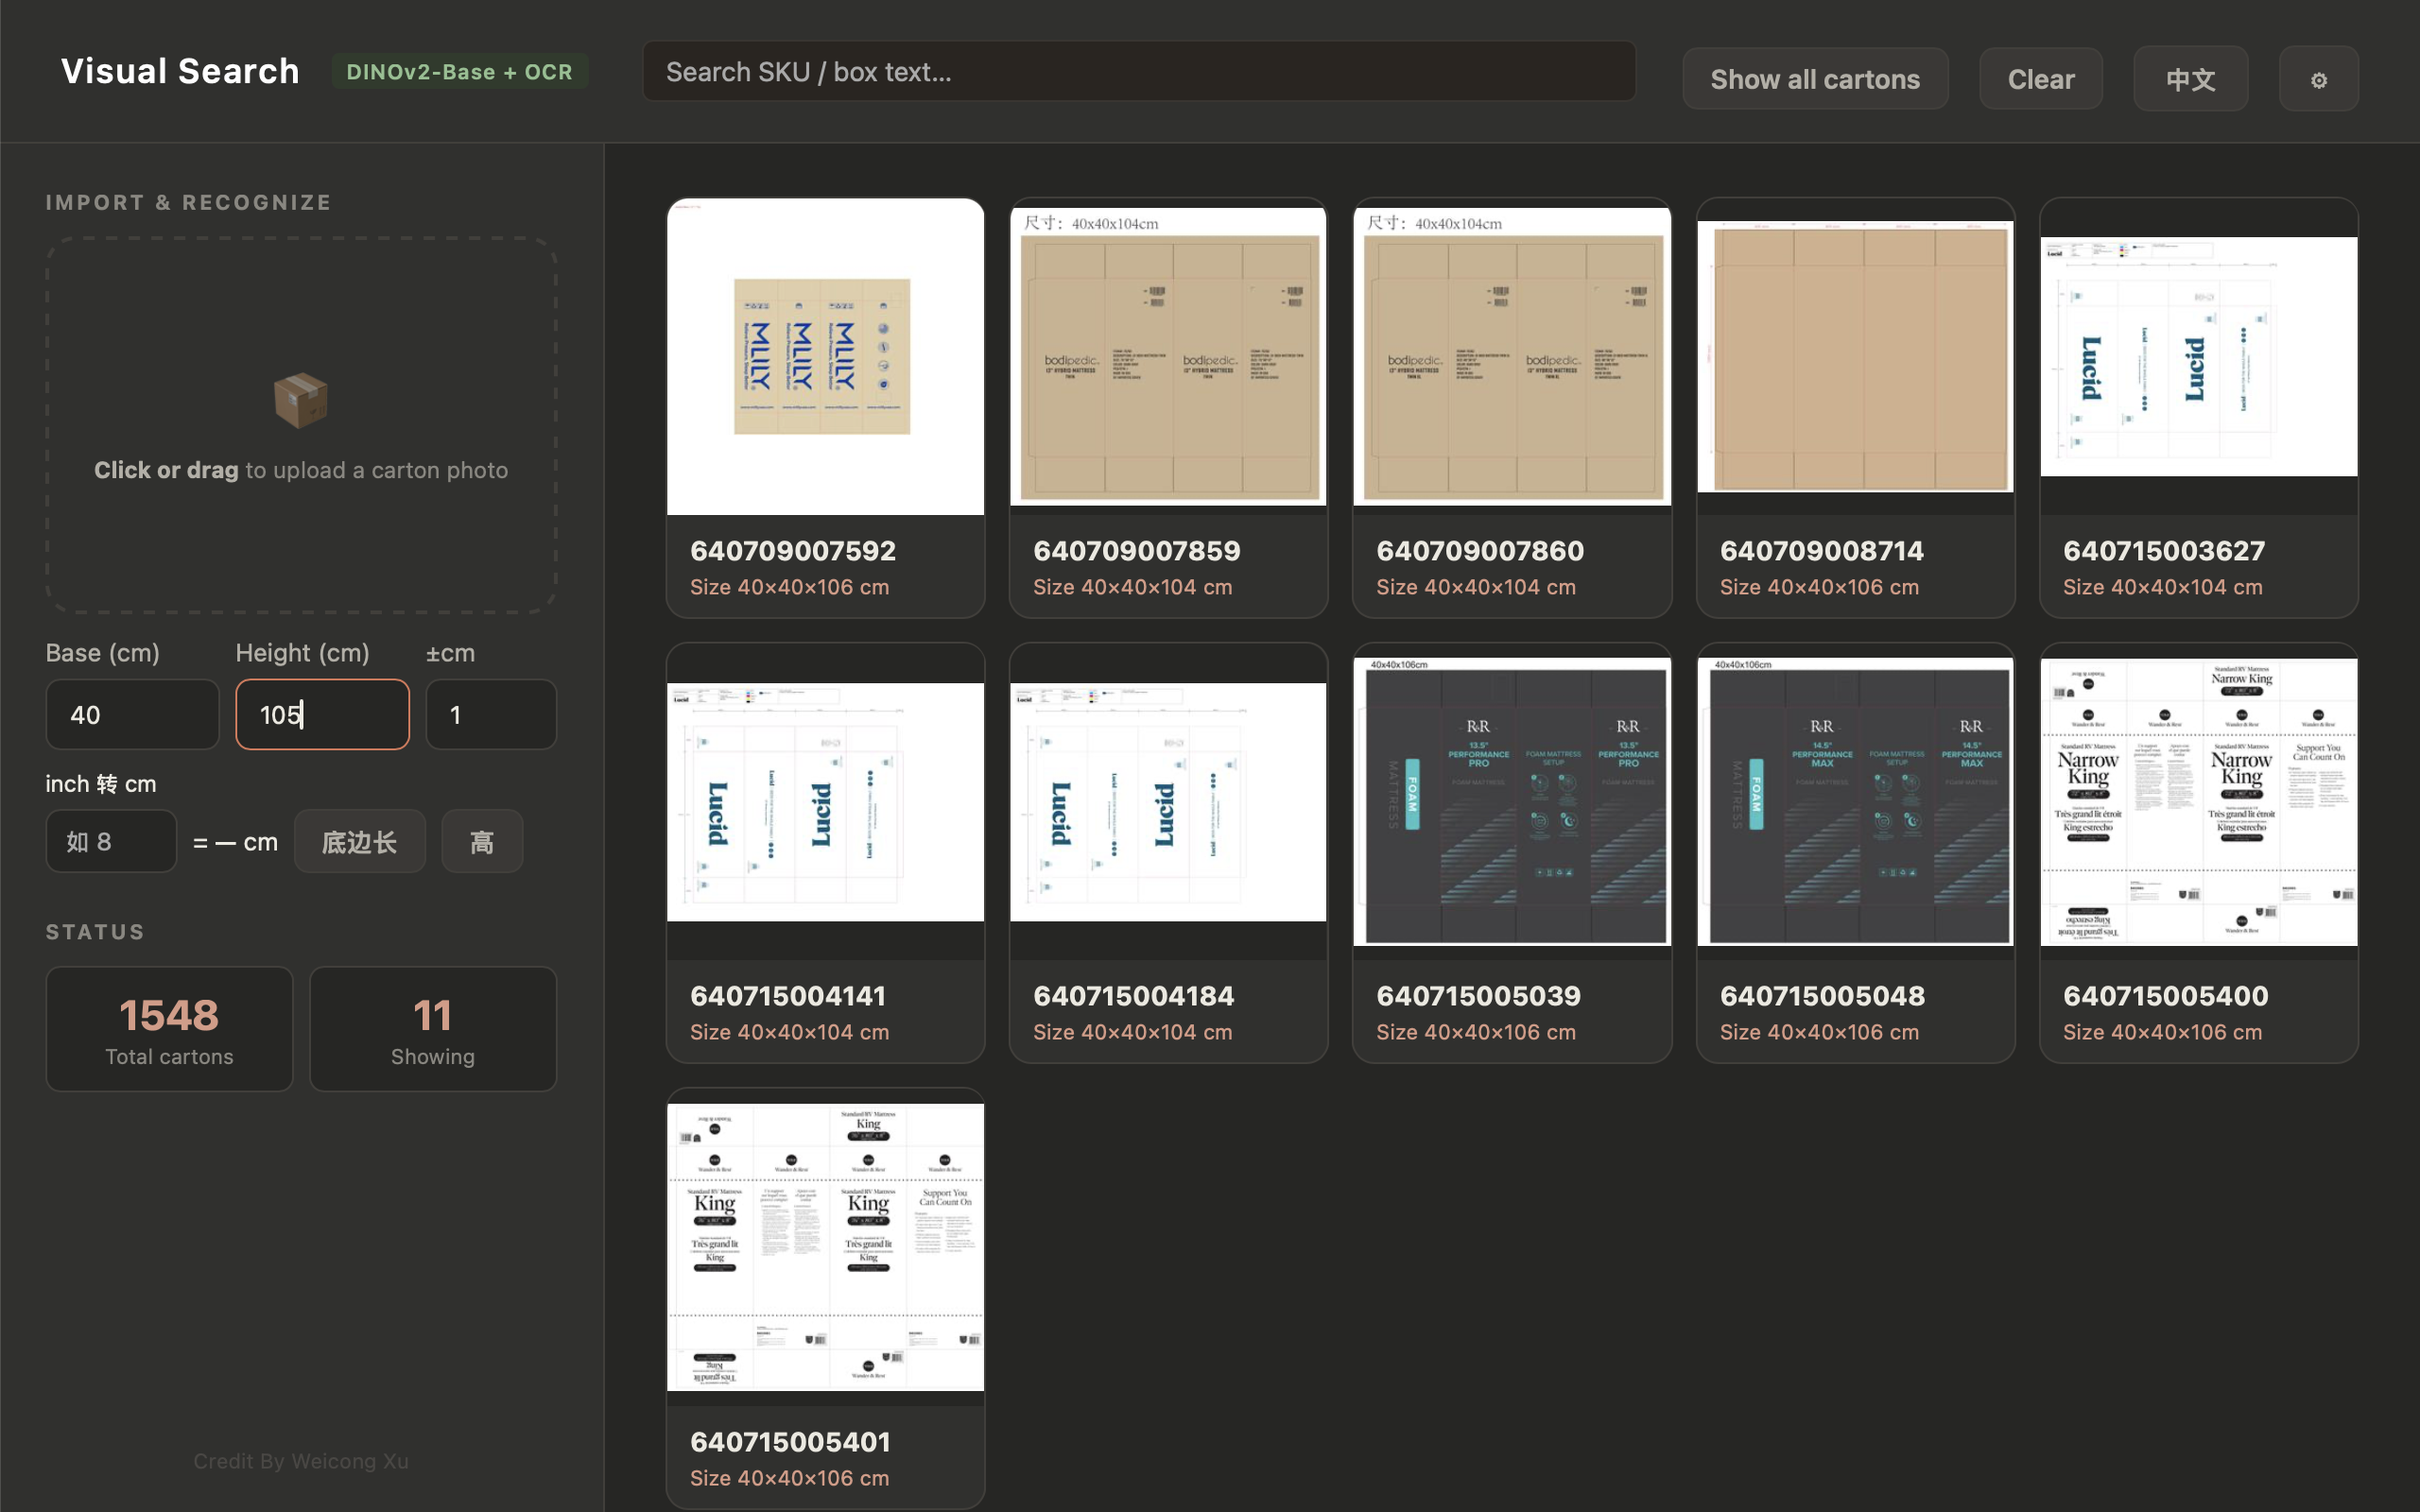Click the Show all cartons button
Viewport: 2420px width, 1512px height.
[1814, 79]
